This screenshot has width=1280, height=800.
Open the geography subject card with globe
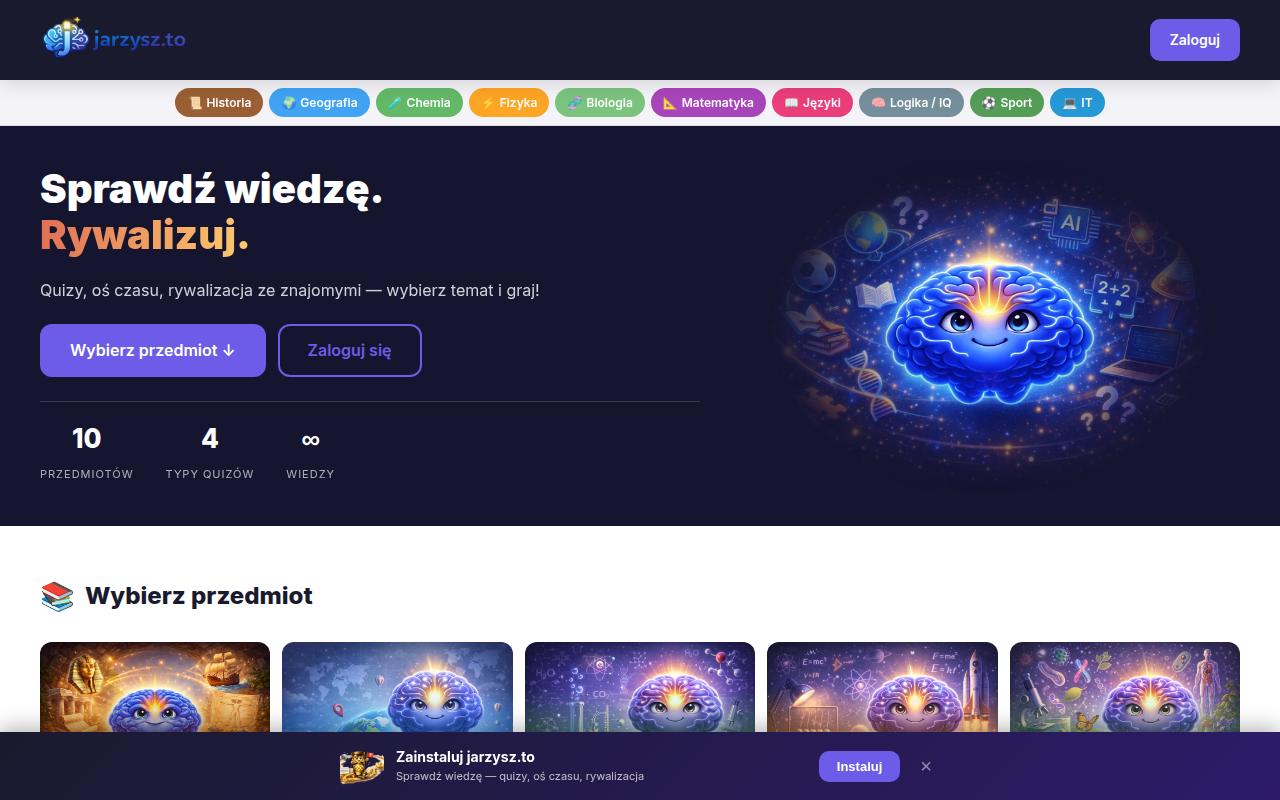point(397,687)
